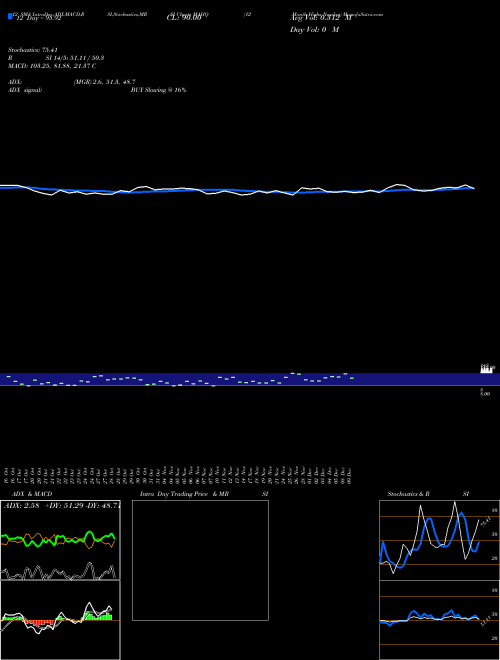Click the 'SI 14/3: 51.11 / 50.3' value
Screen dimensions: 500x660
[x=75, y=58]
